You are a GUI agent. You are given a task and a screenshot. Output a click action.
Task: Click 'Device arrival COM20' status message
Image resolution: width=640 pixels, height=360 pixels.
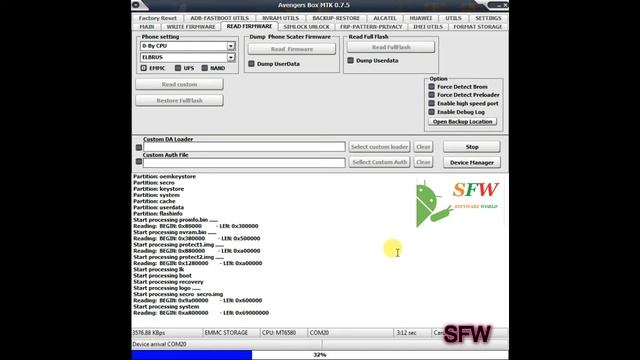[159, 344]
